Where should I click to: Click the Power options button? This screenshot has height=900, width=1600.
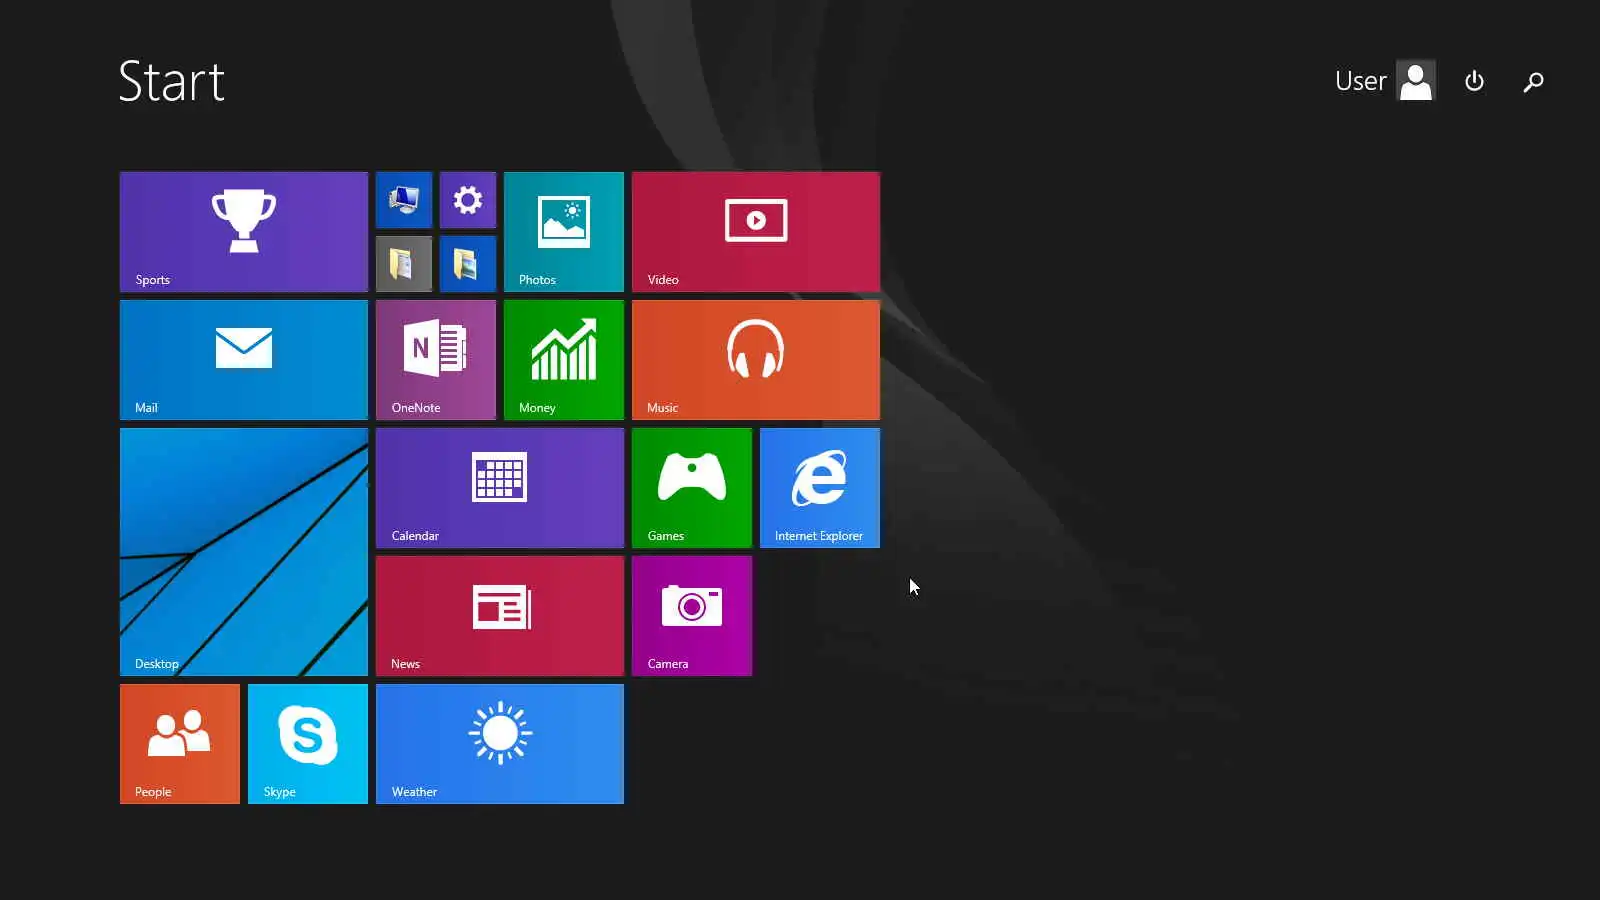(x=1474, y=81)
